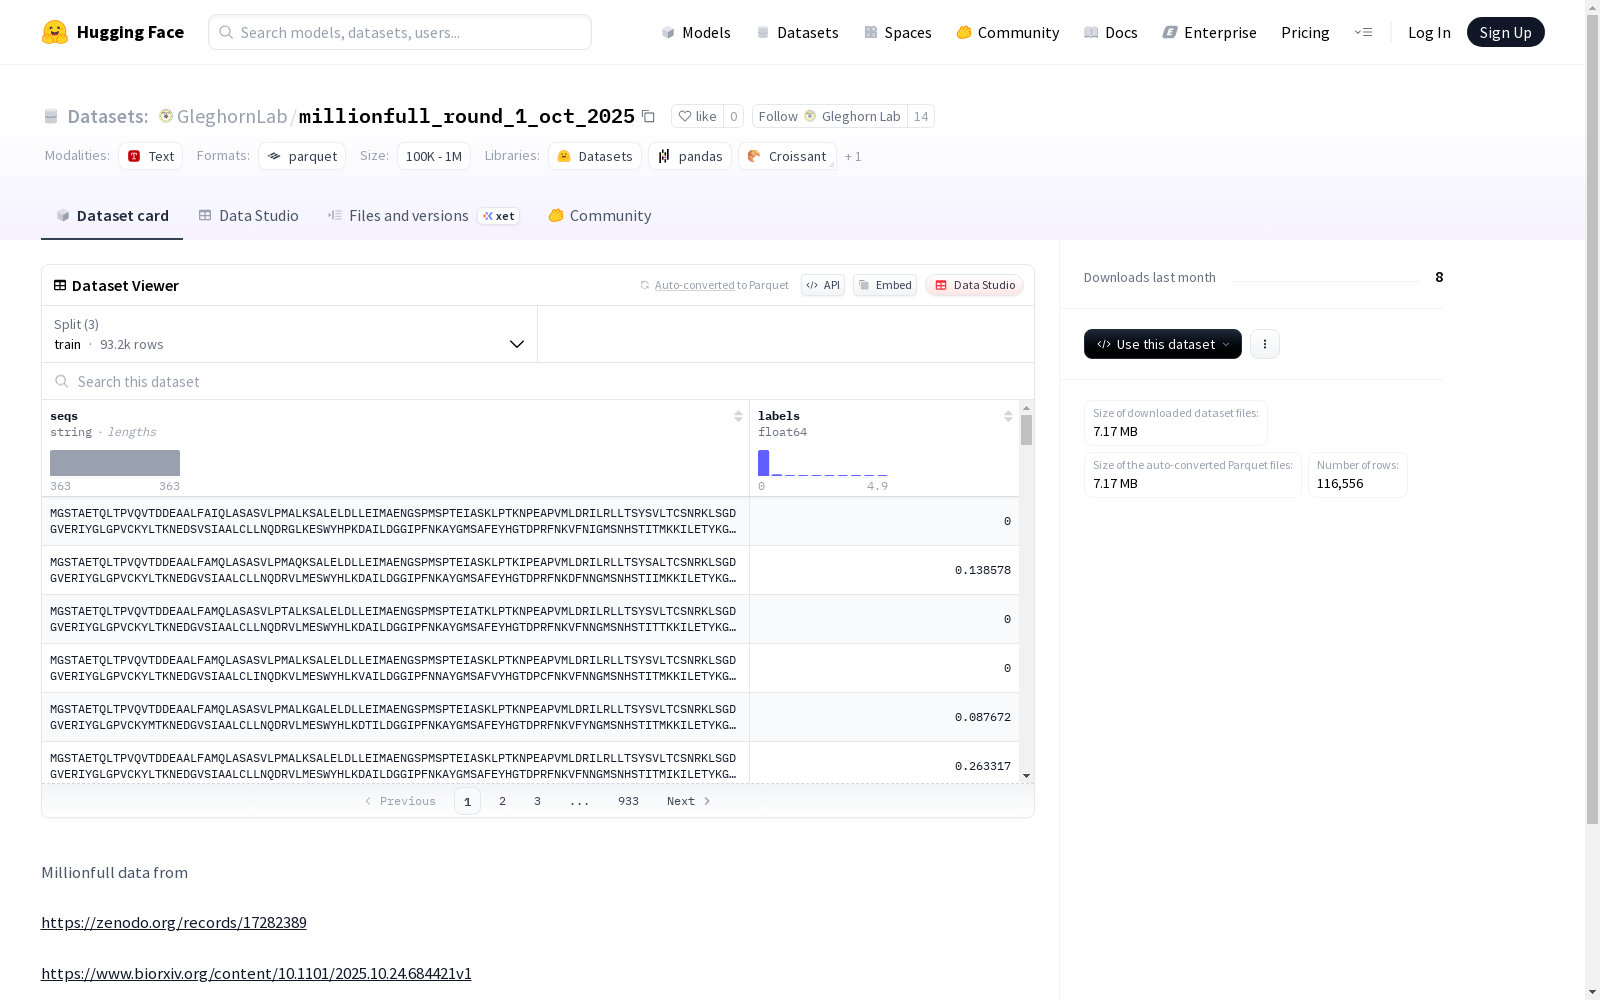This screenshot has height=1000, width=1600.
Task: Open the navigation more-menu icon in header
Action: tap(1363, 32)
